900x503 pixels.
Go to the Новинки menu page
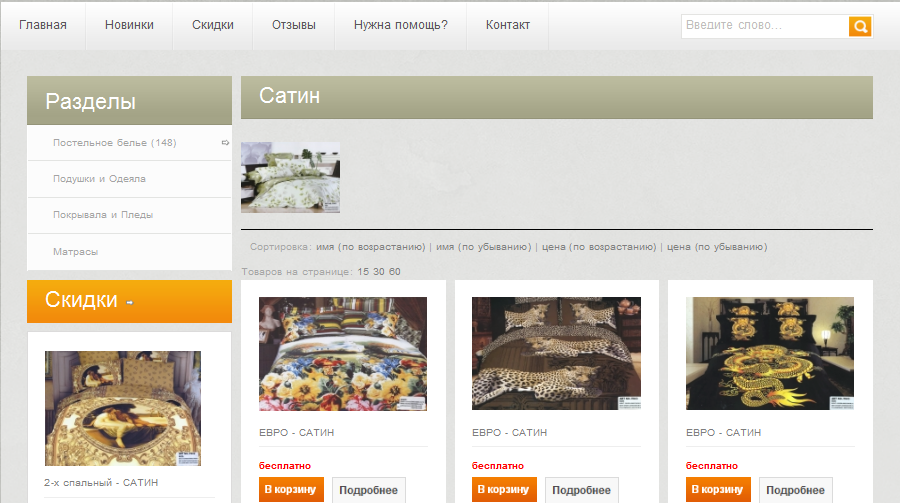pyautogui.click(x=129, y=25)
